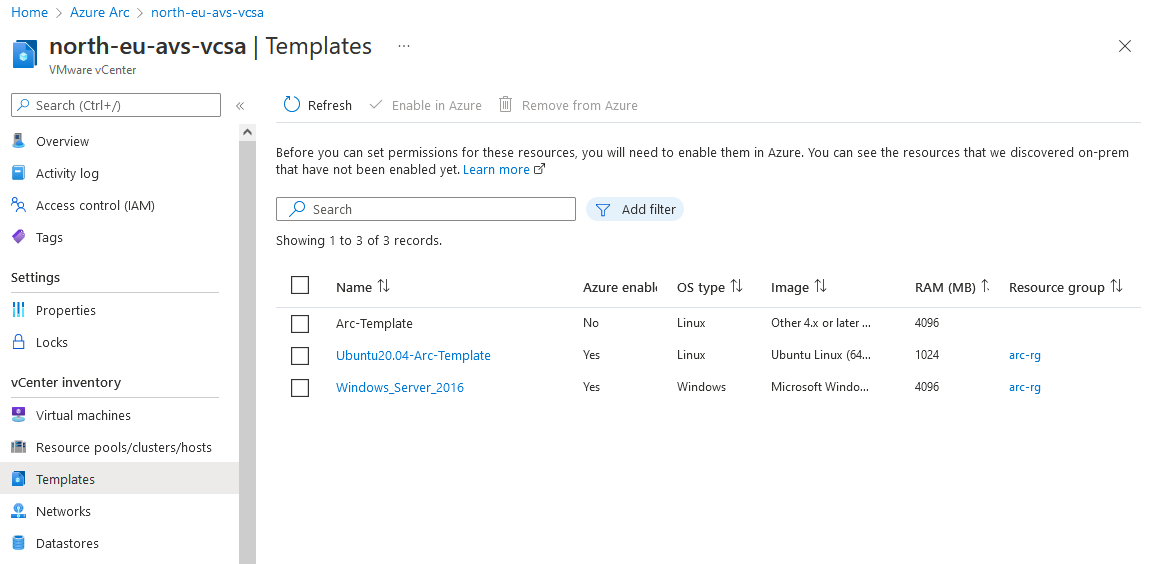Click Remove from Azure command
1153x564 pixels.
pyautogui.click(x=568, y=105)
